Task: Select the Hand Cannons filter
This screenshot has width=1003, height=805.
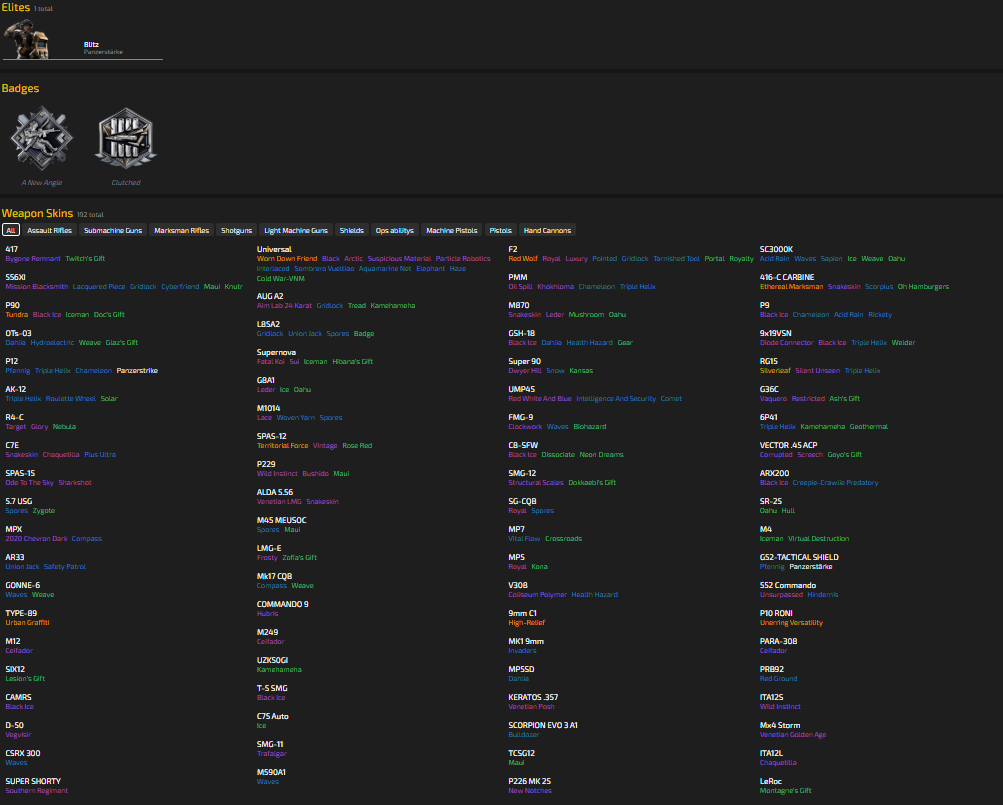Action: pyautogui.click(x=547, y=230)
